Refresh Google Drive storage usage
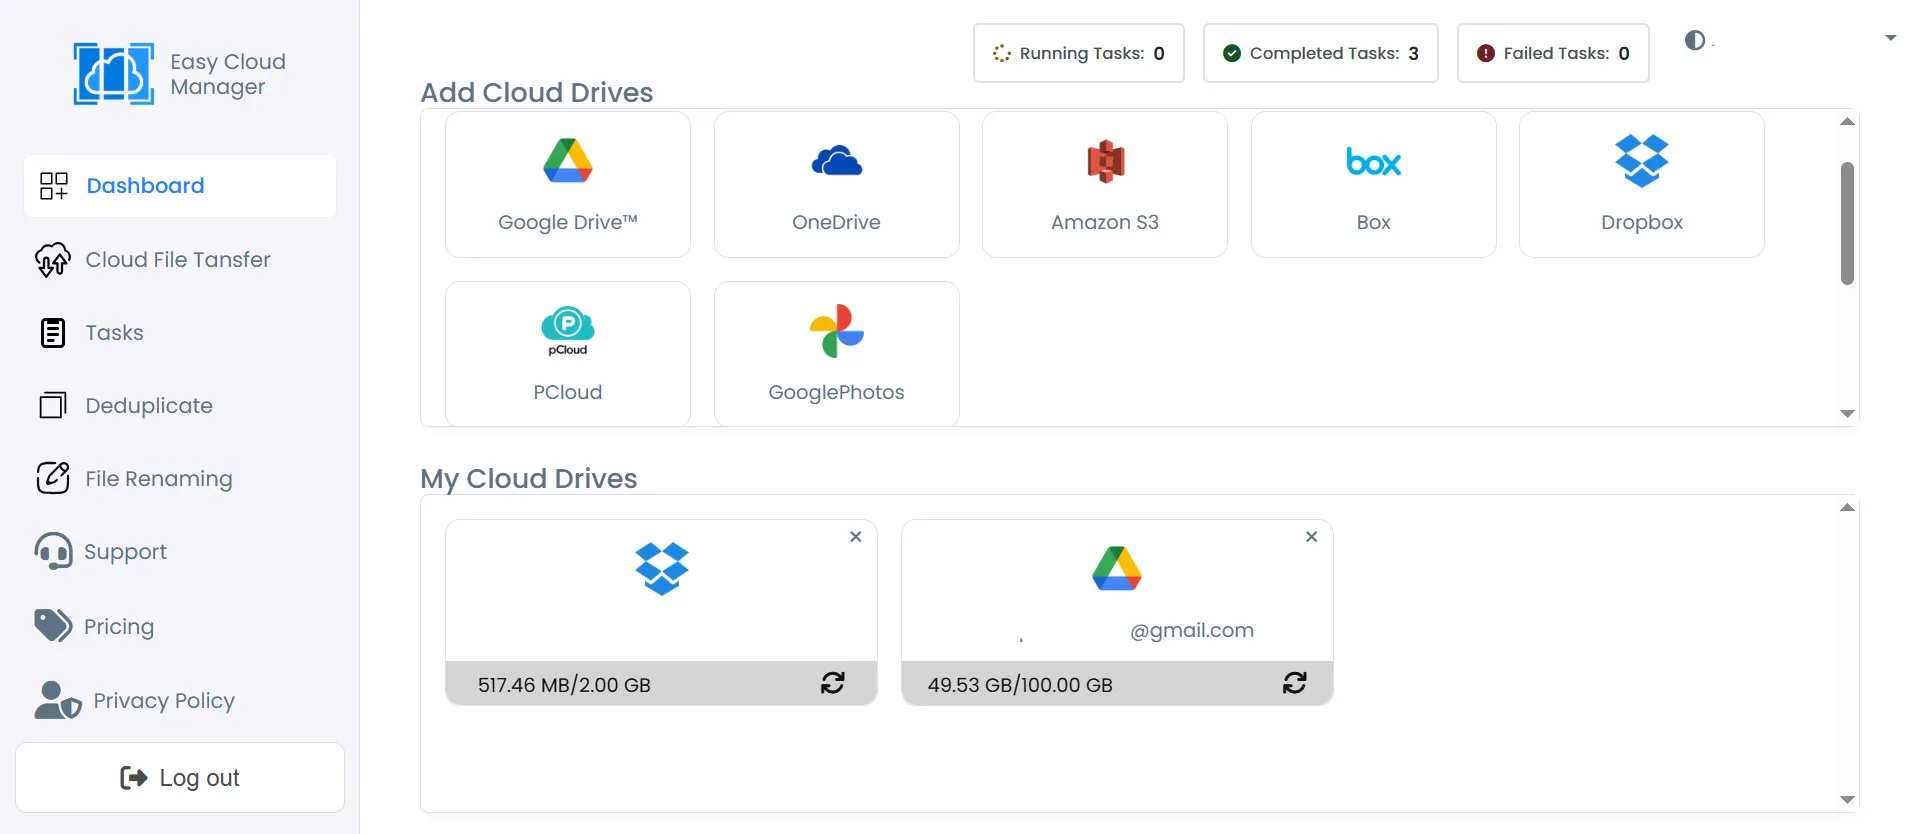Viewport: 1918px width, 834px height. click(1295, 683)
